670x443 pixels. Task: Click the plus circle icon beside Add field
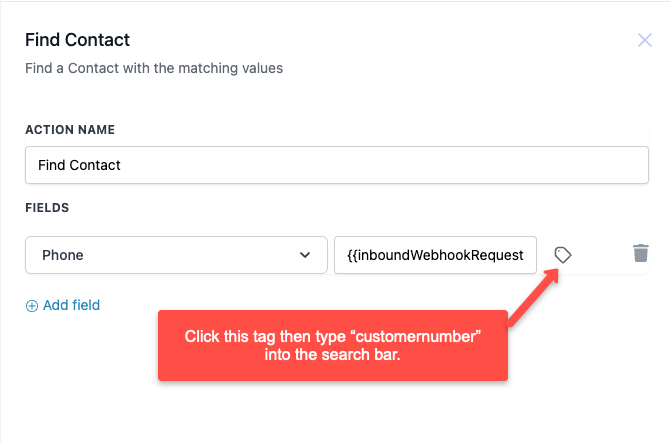32,306
